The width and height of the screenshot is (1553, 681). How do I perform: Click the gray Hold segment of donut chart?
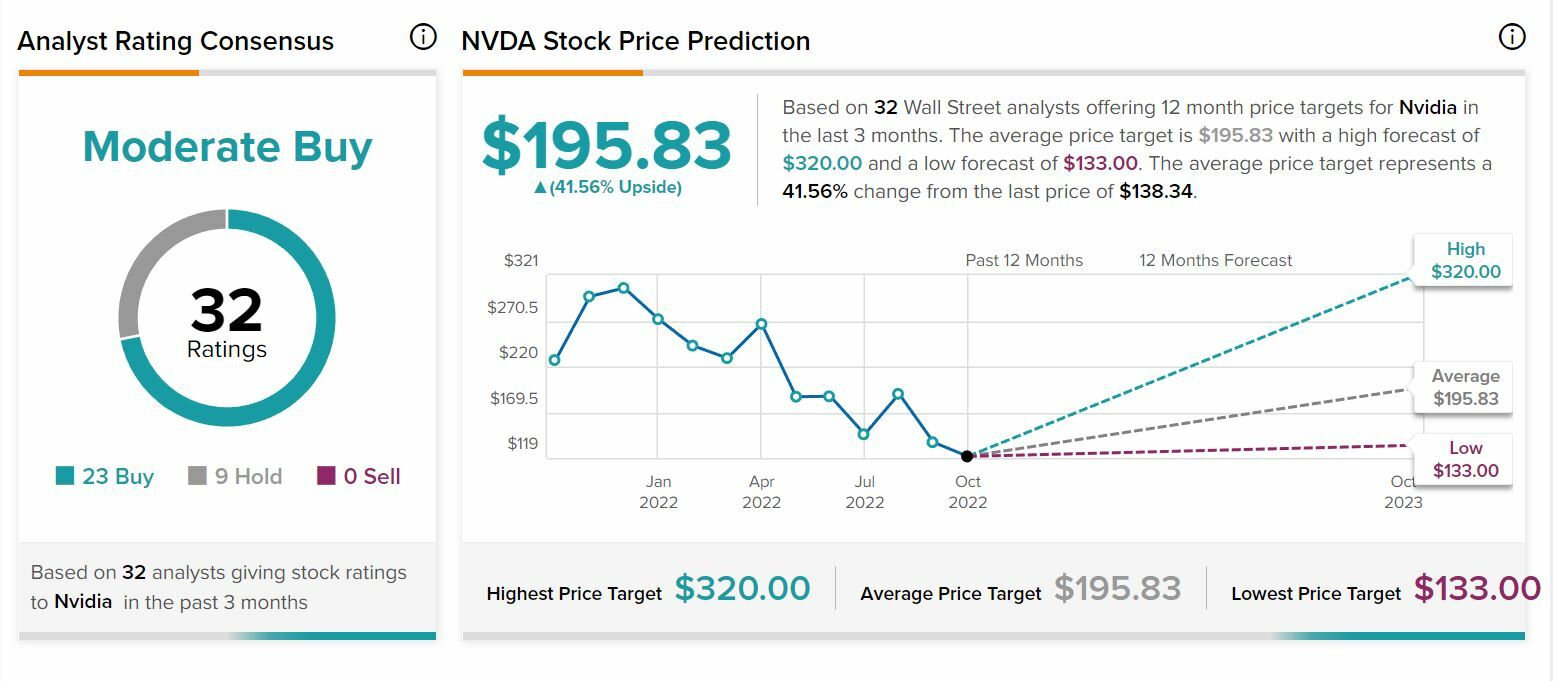(x=150, y=270)
